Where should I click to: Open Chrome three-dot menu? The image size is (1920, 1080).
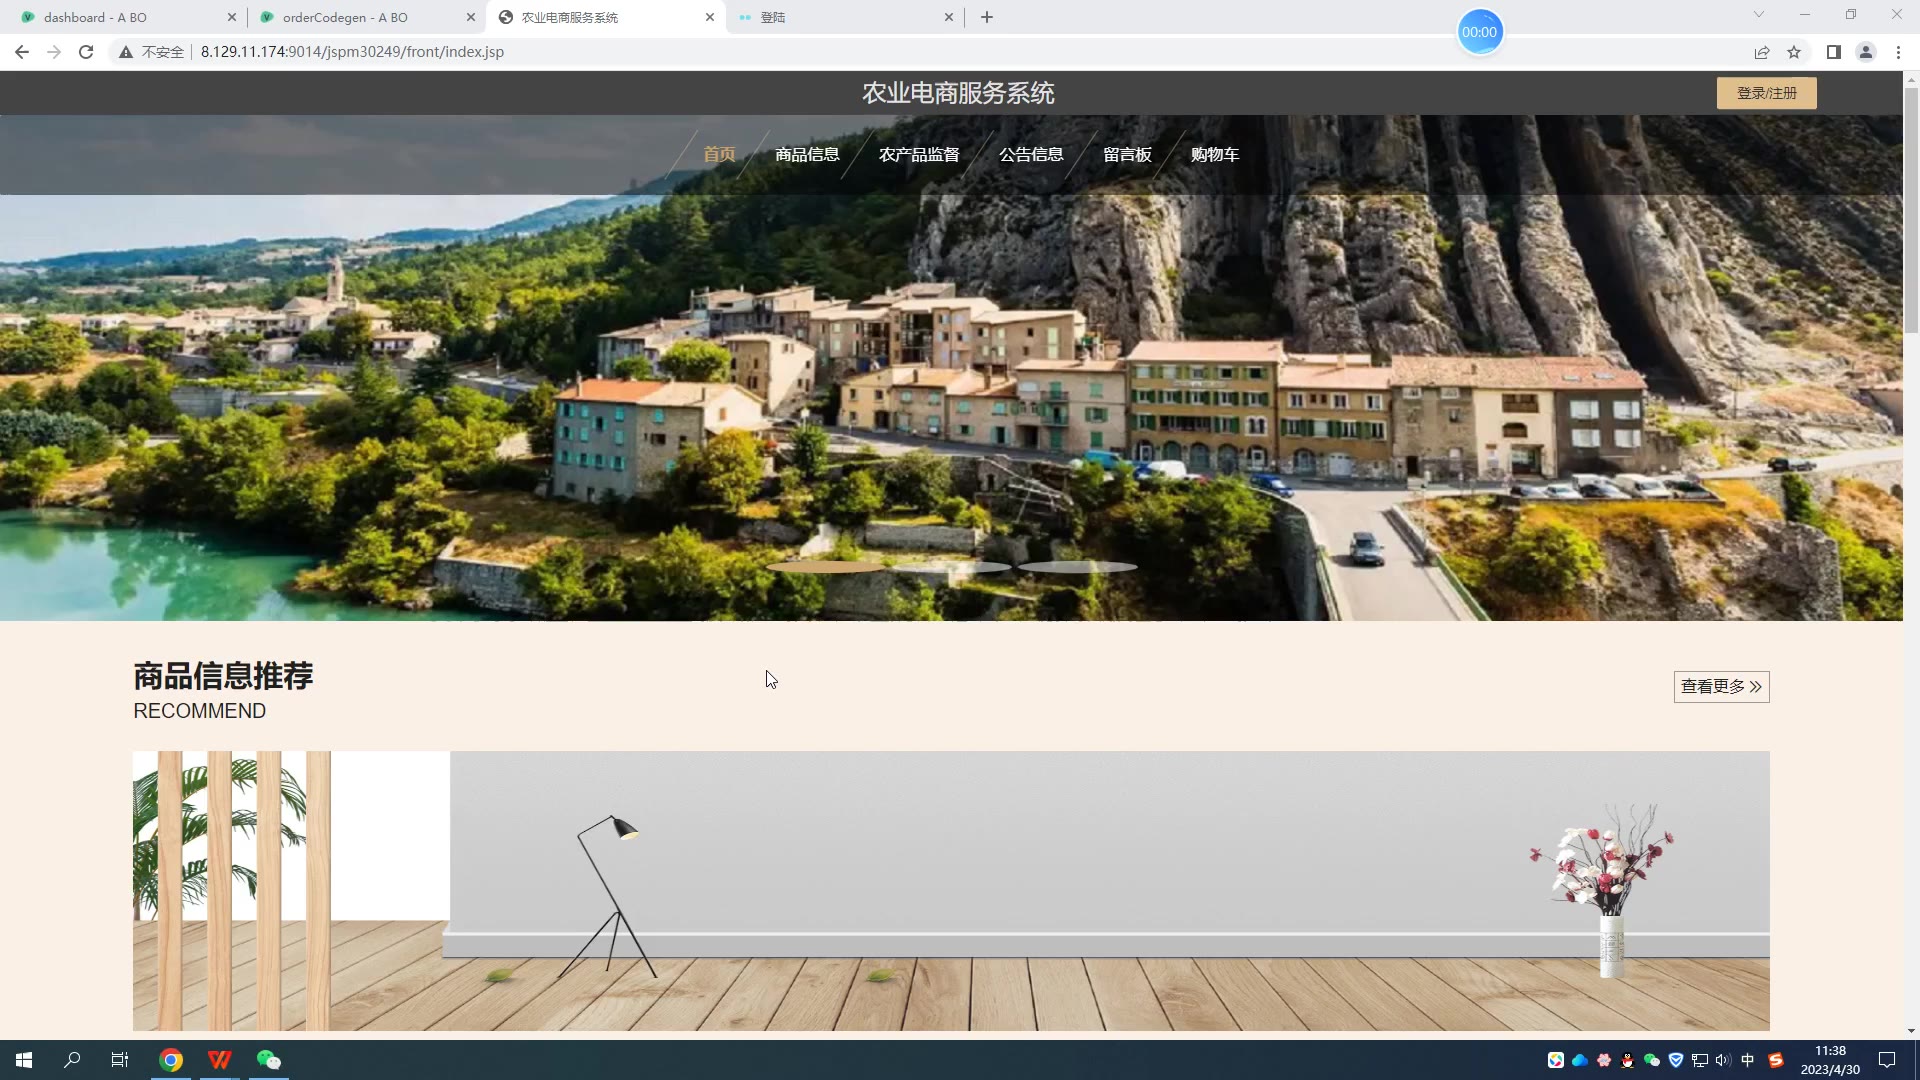coord(1898,52)
